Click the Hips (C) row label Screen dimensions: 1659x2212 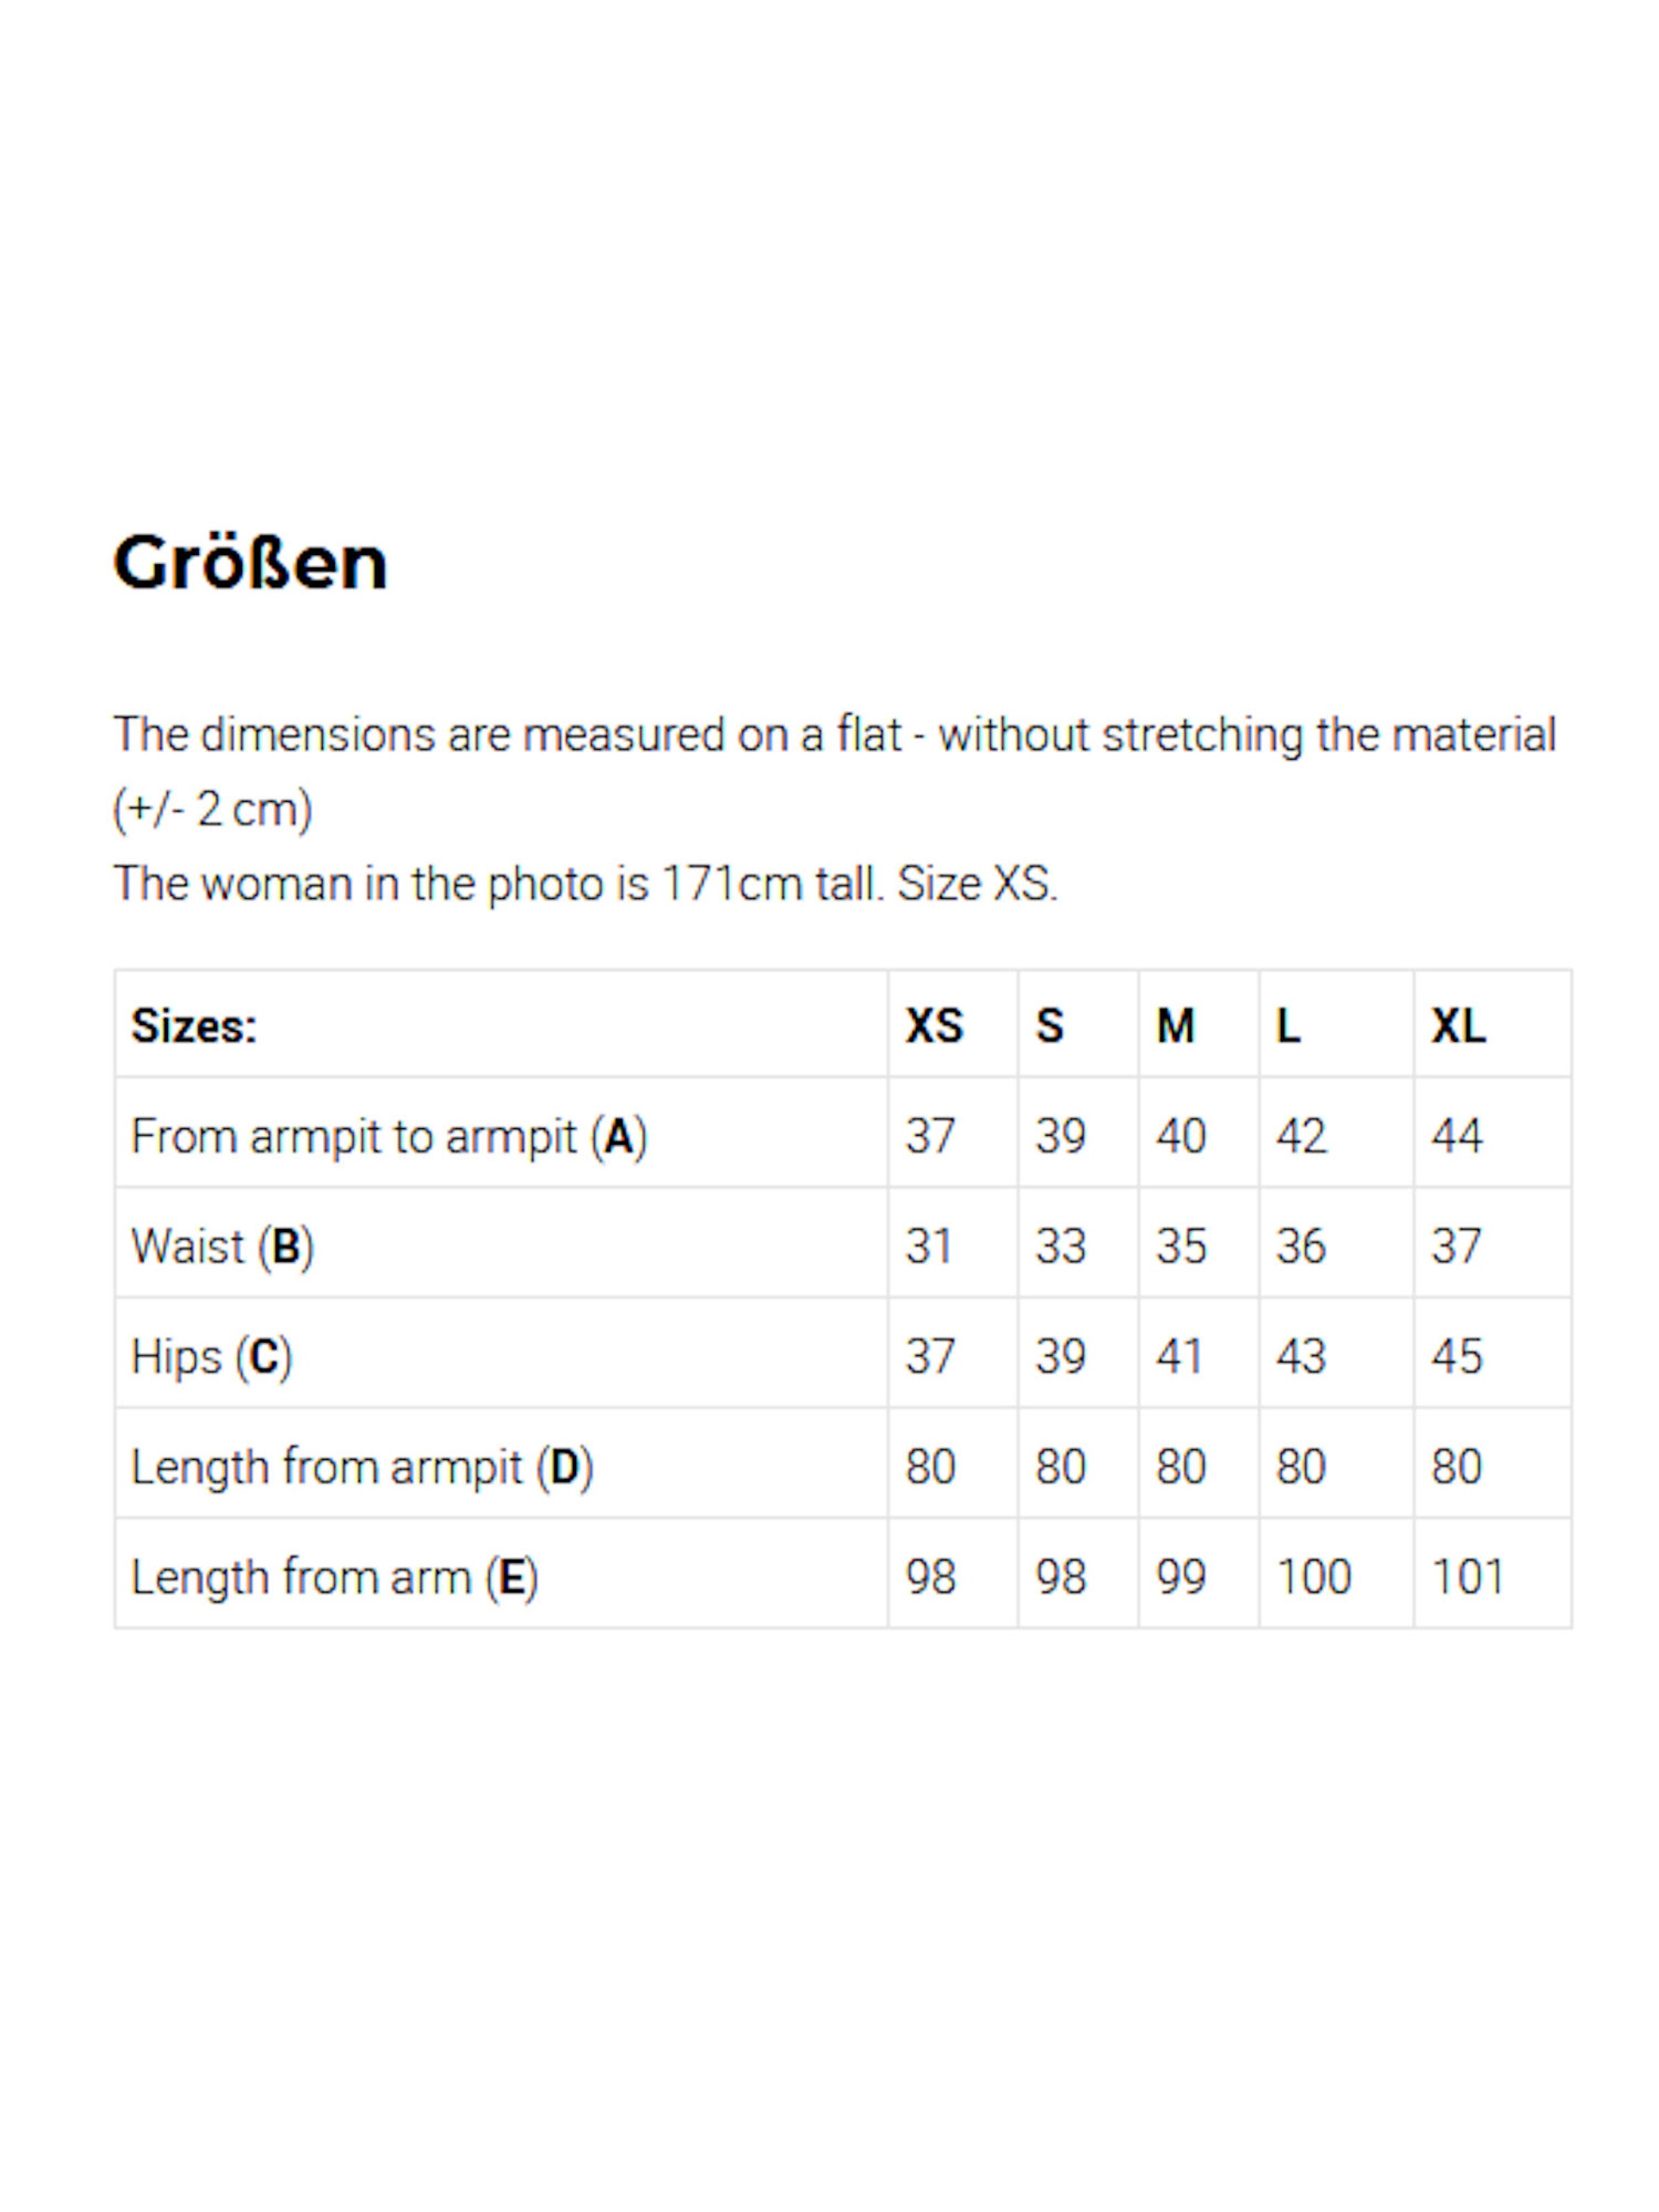(x=211, y=1357)
